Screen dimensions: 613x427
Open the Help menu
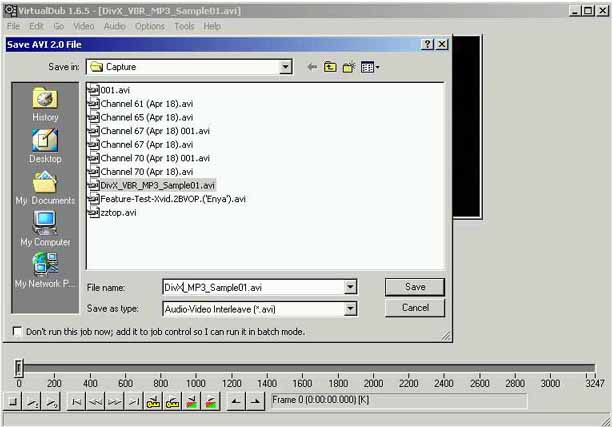point(212,26)
